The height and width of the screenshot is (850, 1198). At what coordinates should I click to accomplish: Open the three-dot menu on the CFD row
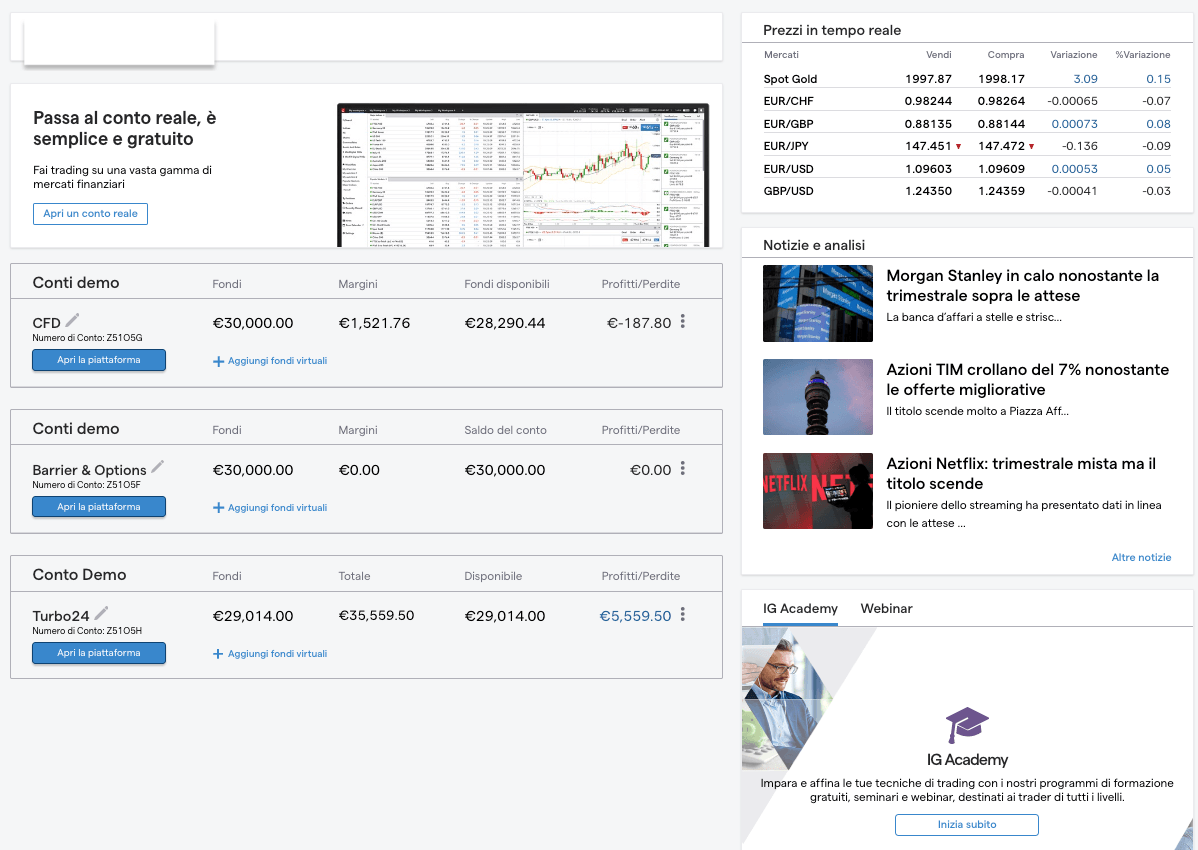681,322
